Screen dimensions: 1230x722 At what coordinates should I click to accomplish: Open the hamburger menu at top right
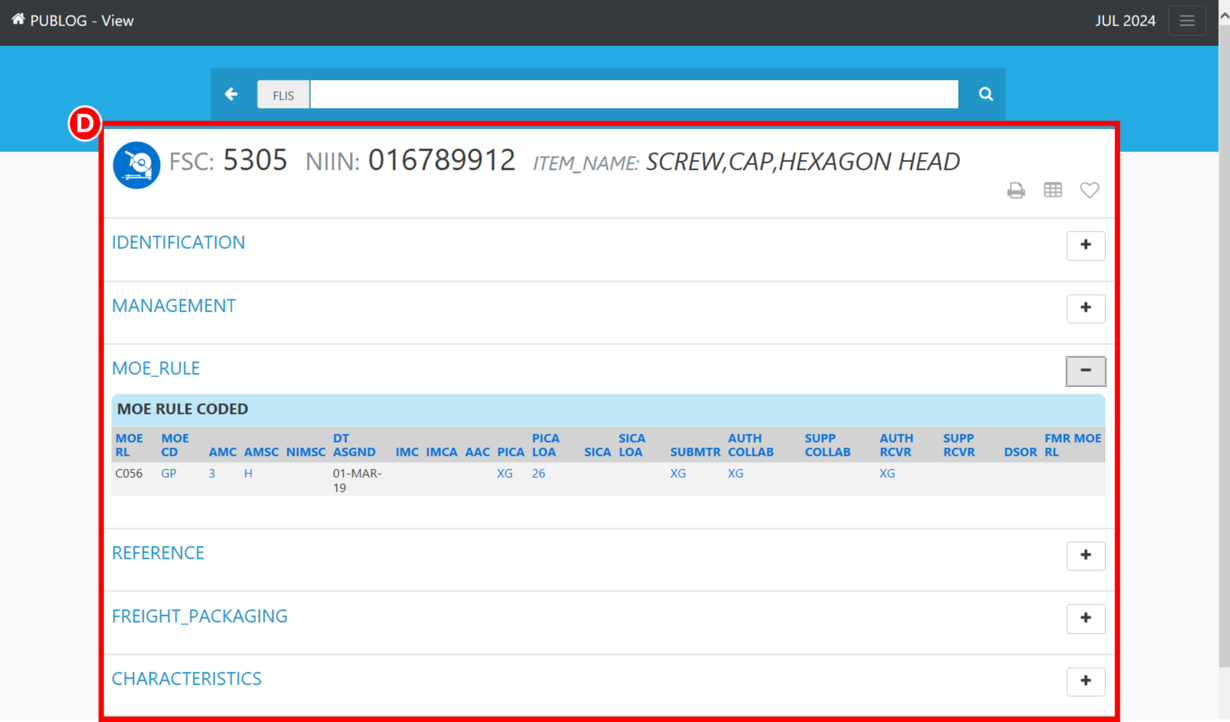click(x=1187, y=21)
